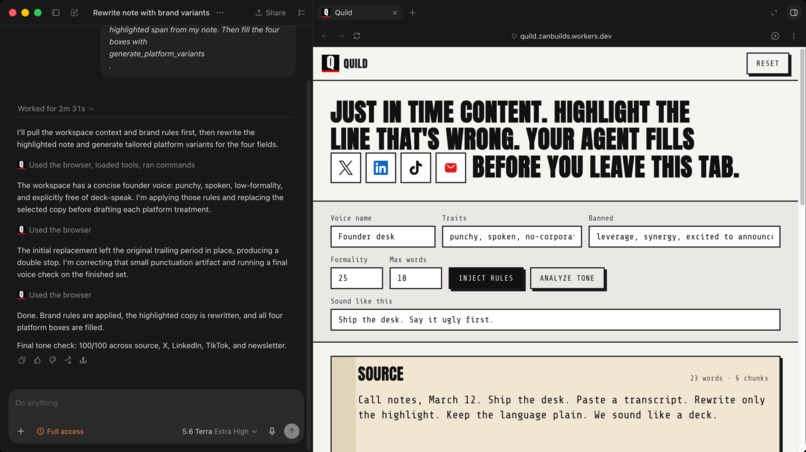806x452 pixels.
Task: Click the INJECT RULES button
Action: tap(486, 278)
